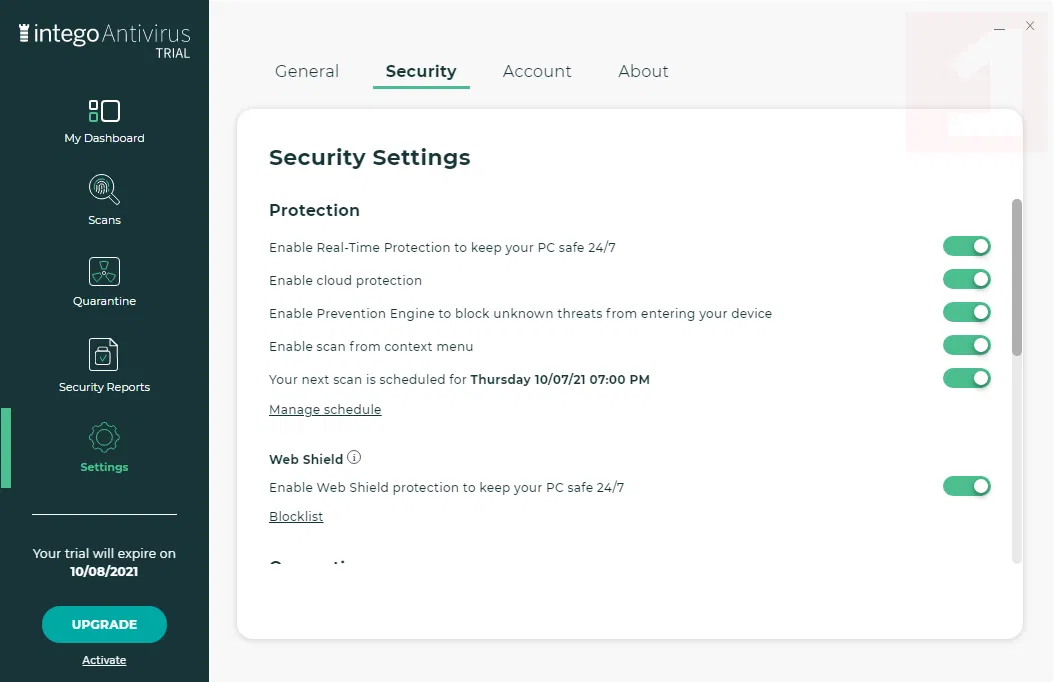Image resolution: width=1054 pixels, height=682 pixels.
Task: Open the Blocklist link
Action: 296,517
